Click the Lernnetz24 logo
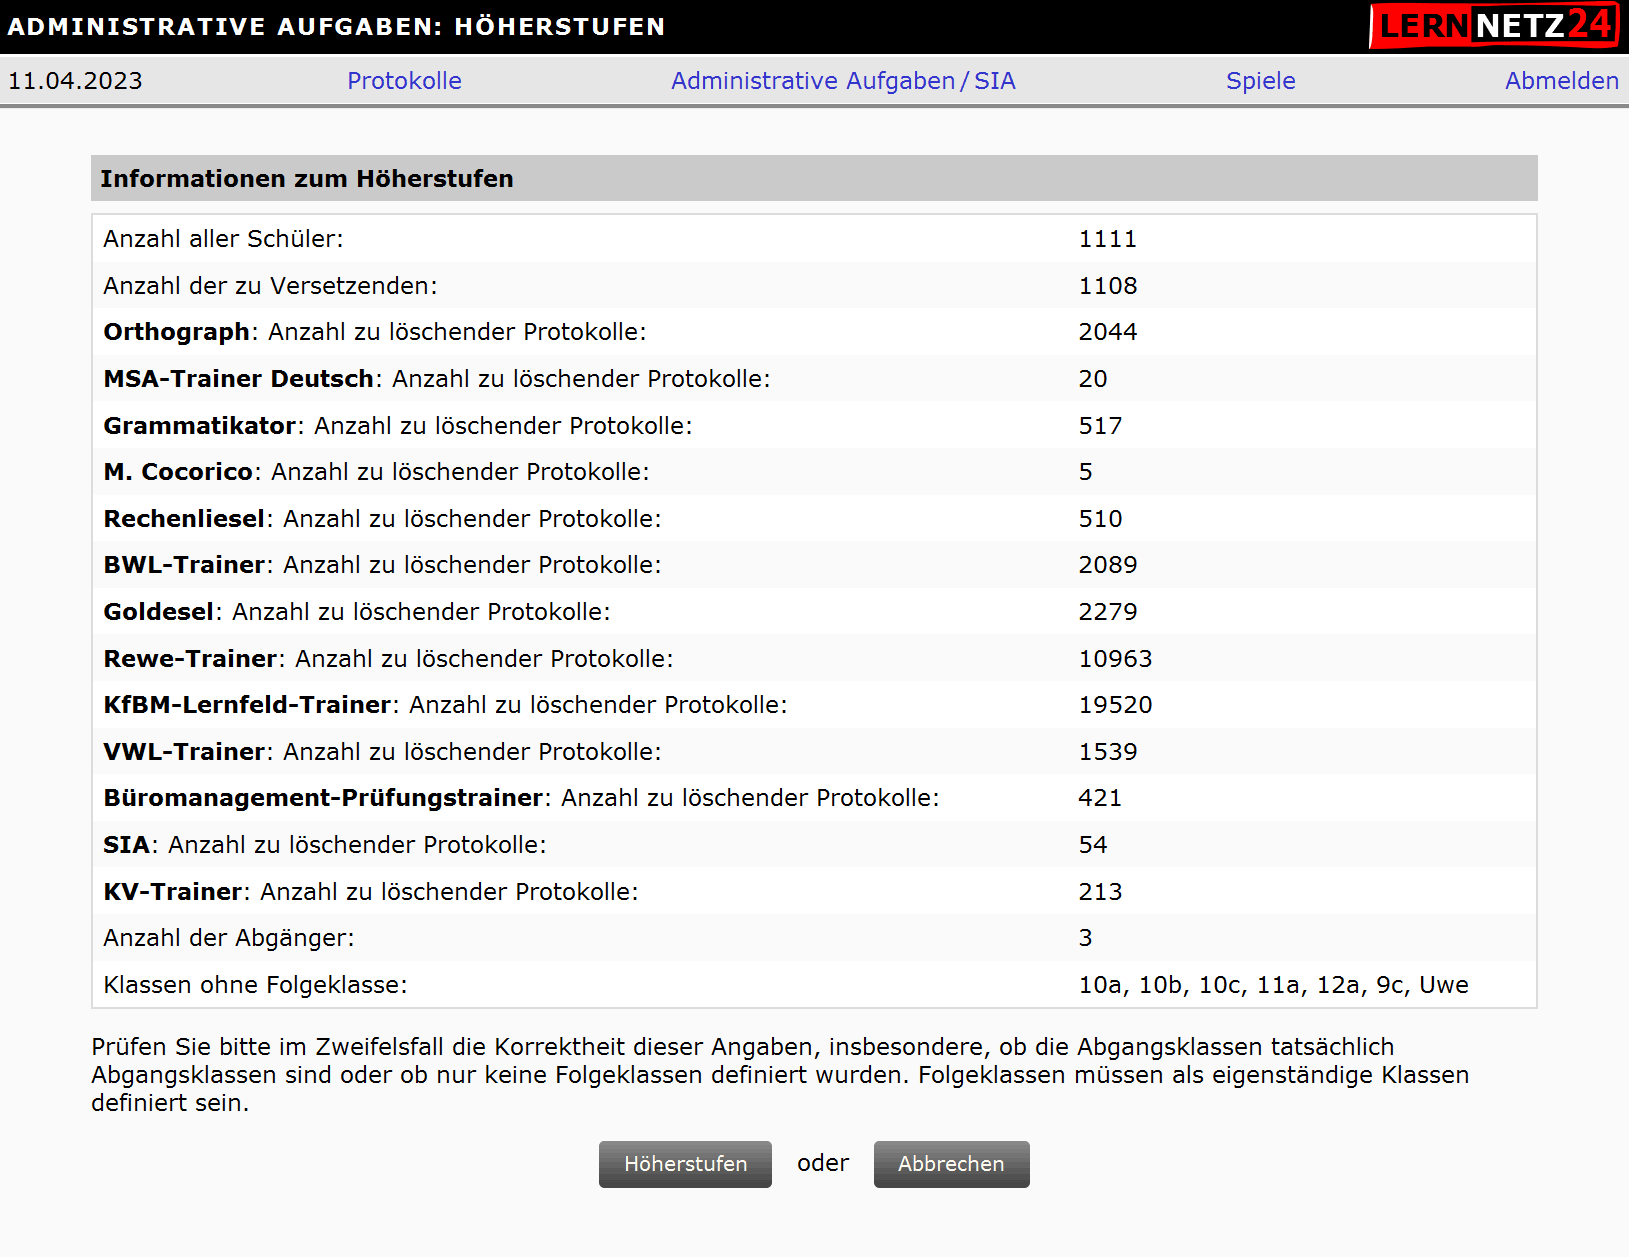Image resolution: width=1629 pixels, height=1257 pixels. click(1494, 26)
